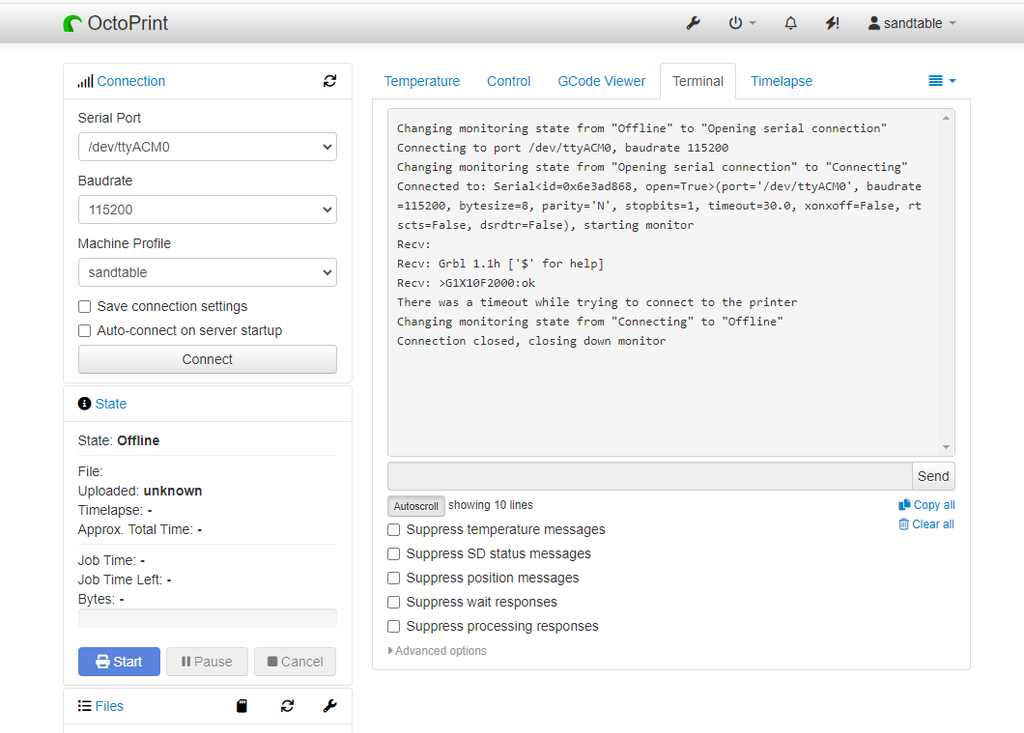The image size is (1024, 733).
Task: Open the Baudrate dropdown
Action: pos(208,210)
